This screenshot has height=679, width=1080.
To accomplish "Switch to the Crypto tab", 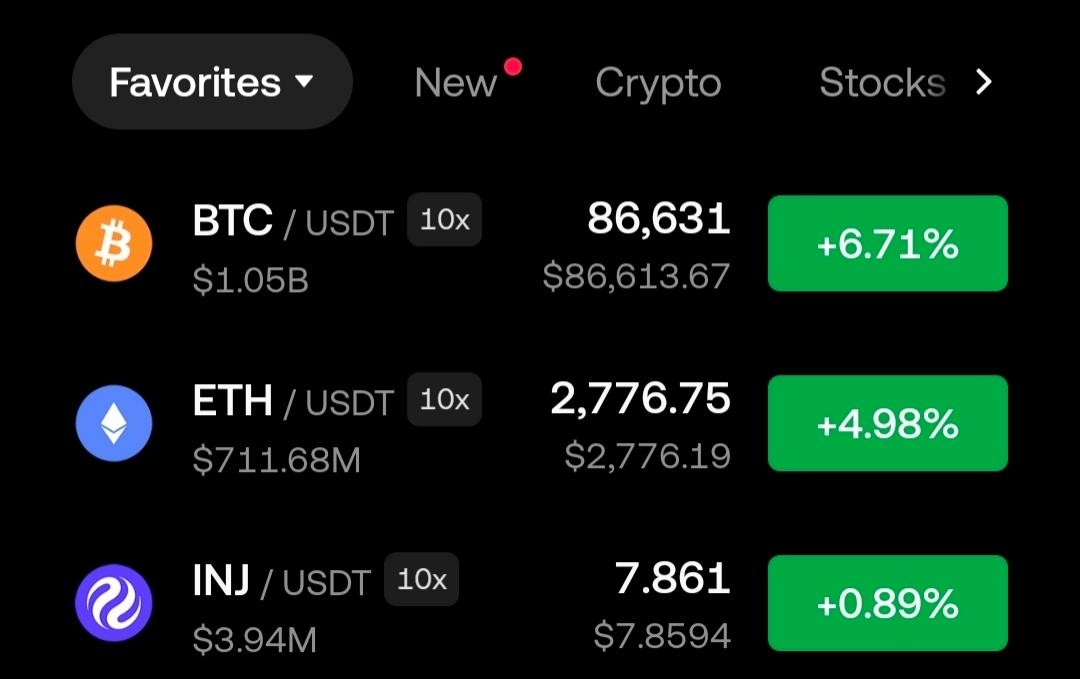I will click(x=658, y=83).
